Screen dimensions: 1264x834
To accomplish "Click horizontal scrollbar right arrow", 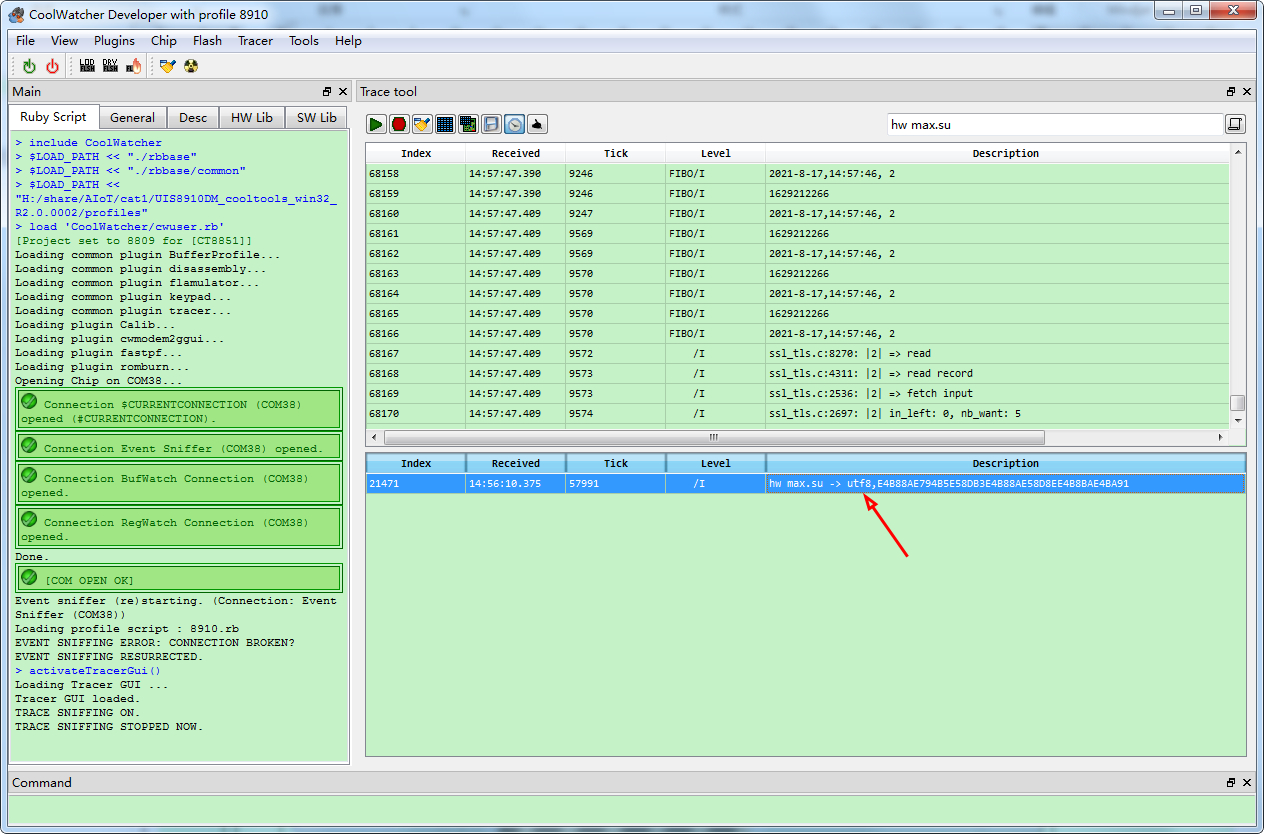I will [x=1220, y=438].
